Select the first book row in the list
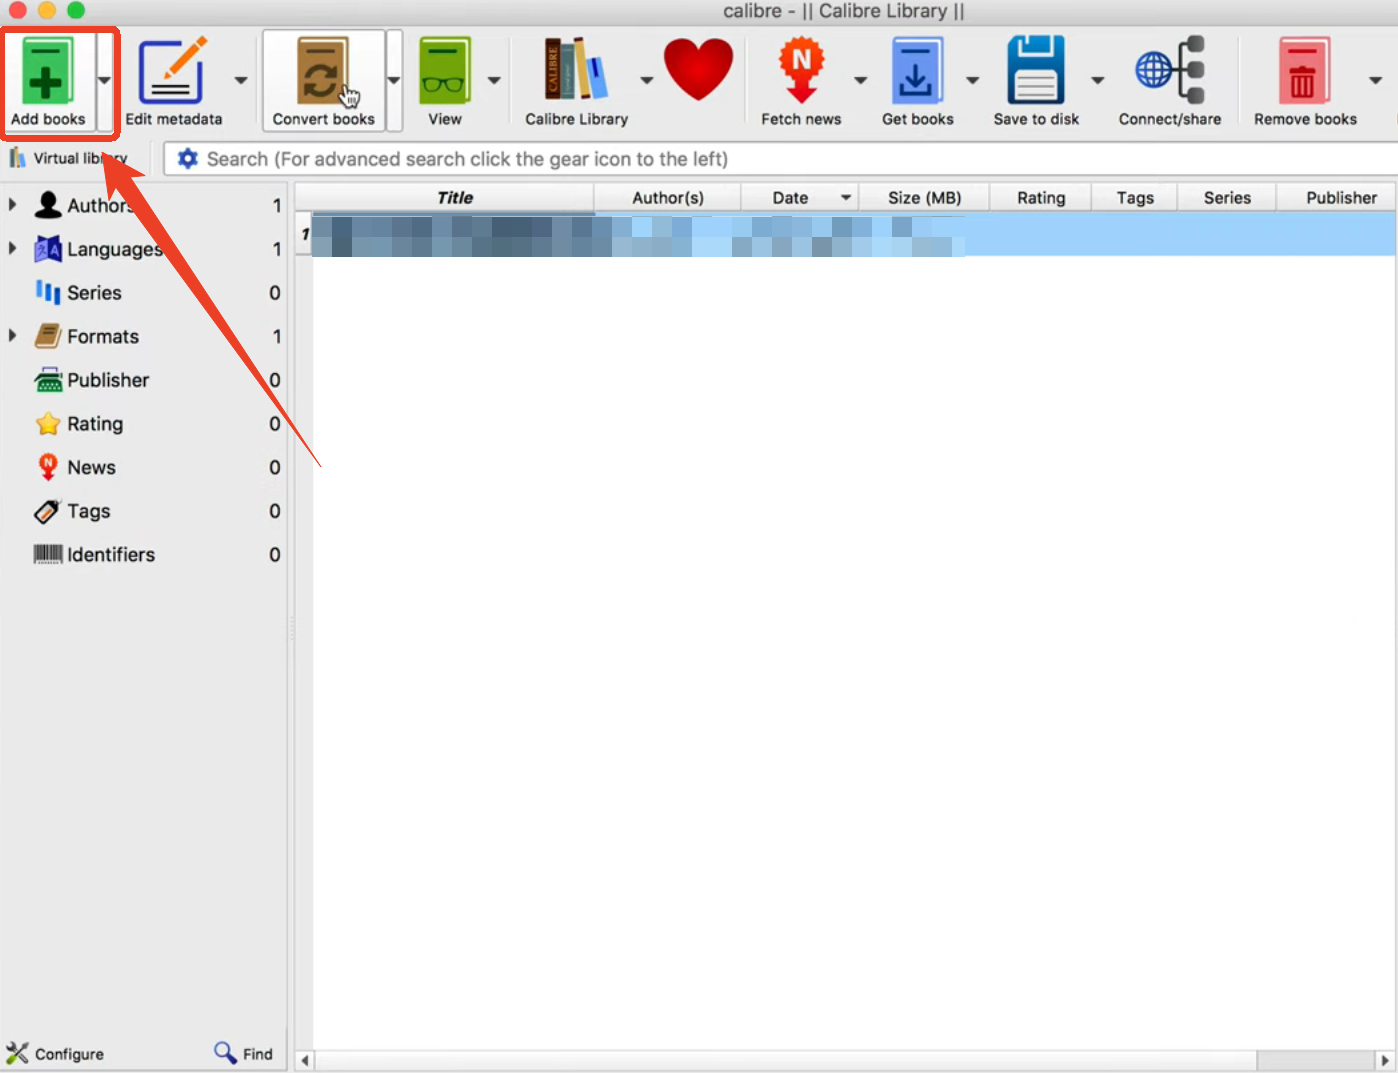Image resolution: width=1398 pixels, height=1073 pixels. tap(854, 235)
